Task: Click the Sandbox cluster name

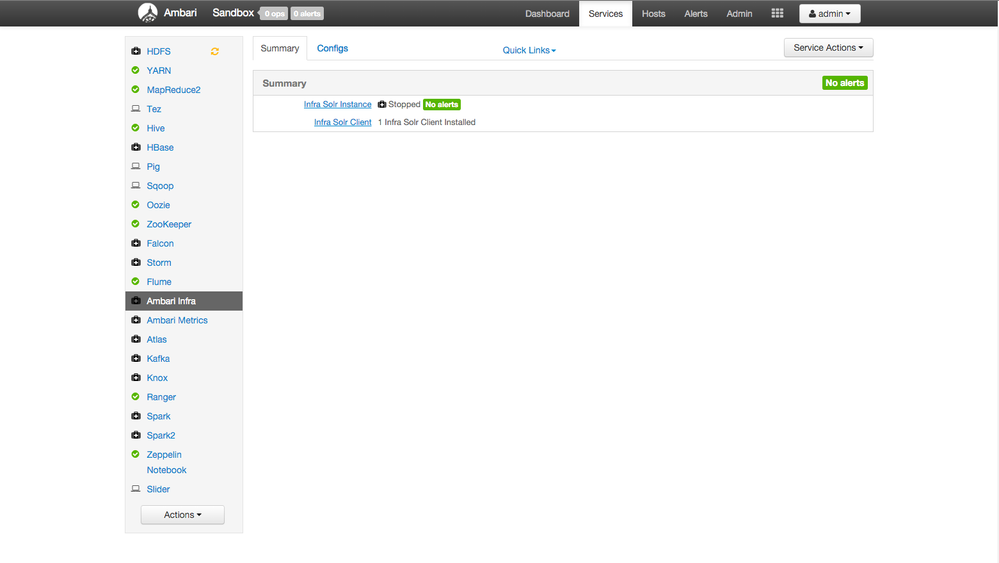Action: click(233, 13)
